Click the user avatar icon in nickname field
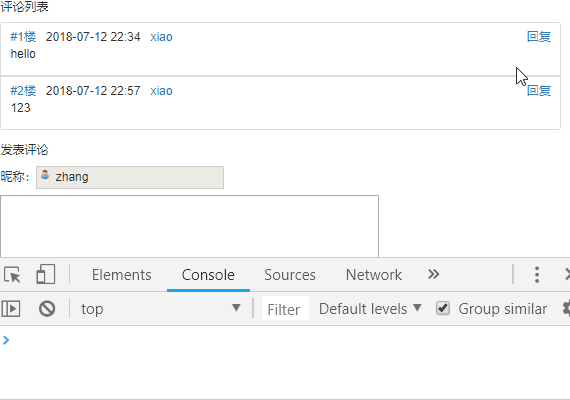 click(x=45, y=175)
